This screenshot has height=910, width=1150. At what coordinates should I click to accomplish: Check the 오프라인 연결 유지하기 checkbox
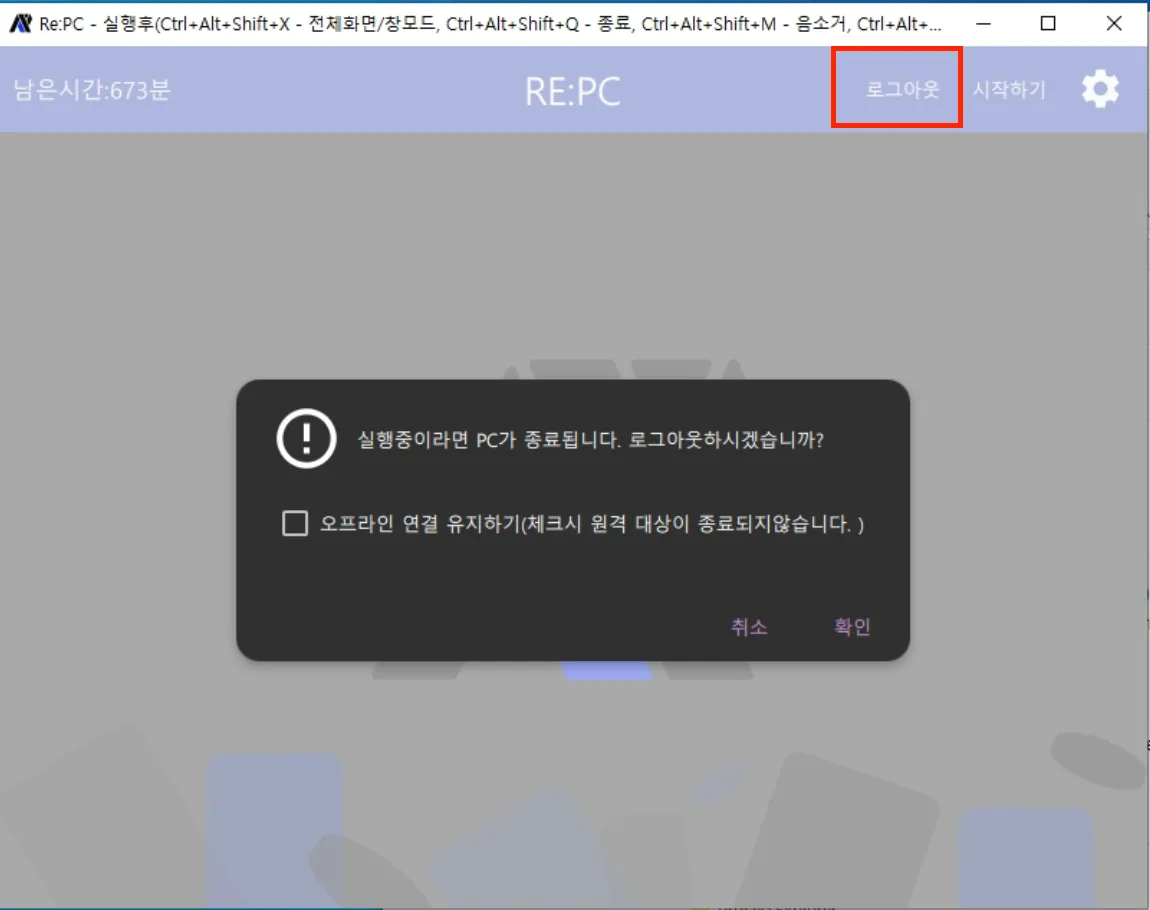pos(295,524)
